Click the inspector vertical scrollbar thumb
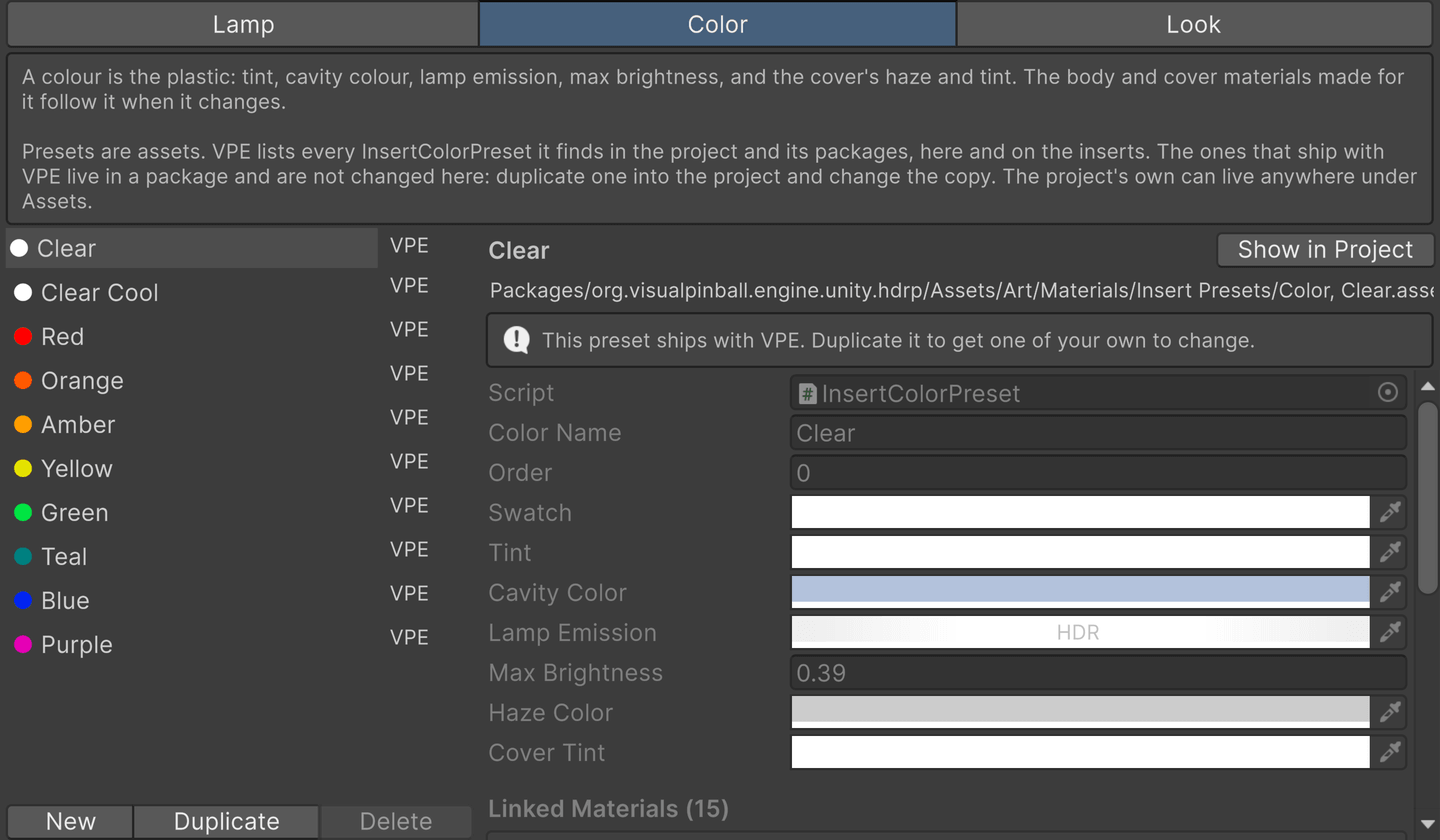The image size is (1440, 840). click(x=1427, y=497)
